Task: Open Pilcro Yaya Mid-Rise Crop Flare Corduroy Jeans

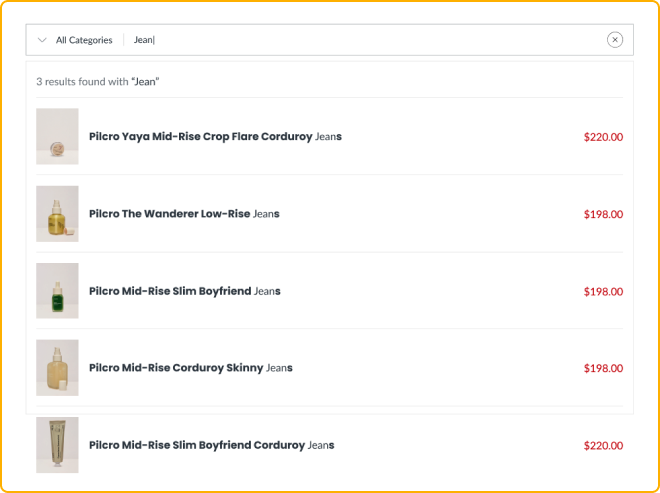Action: click(x=215, y=136)
